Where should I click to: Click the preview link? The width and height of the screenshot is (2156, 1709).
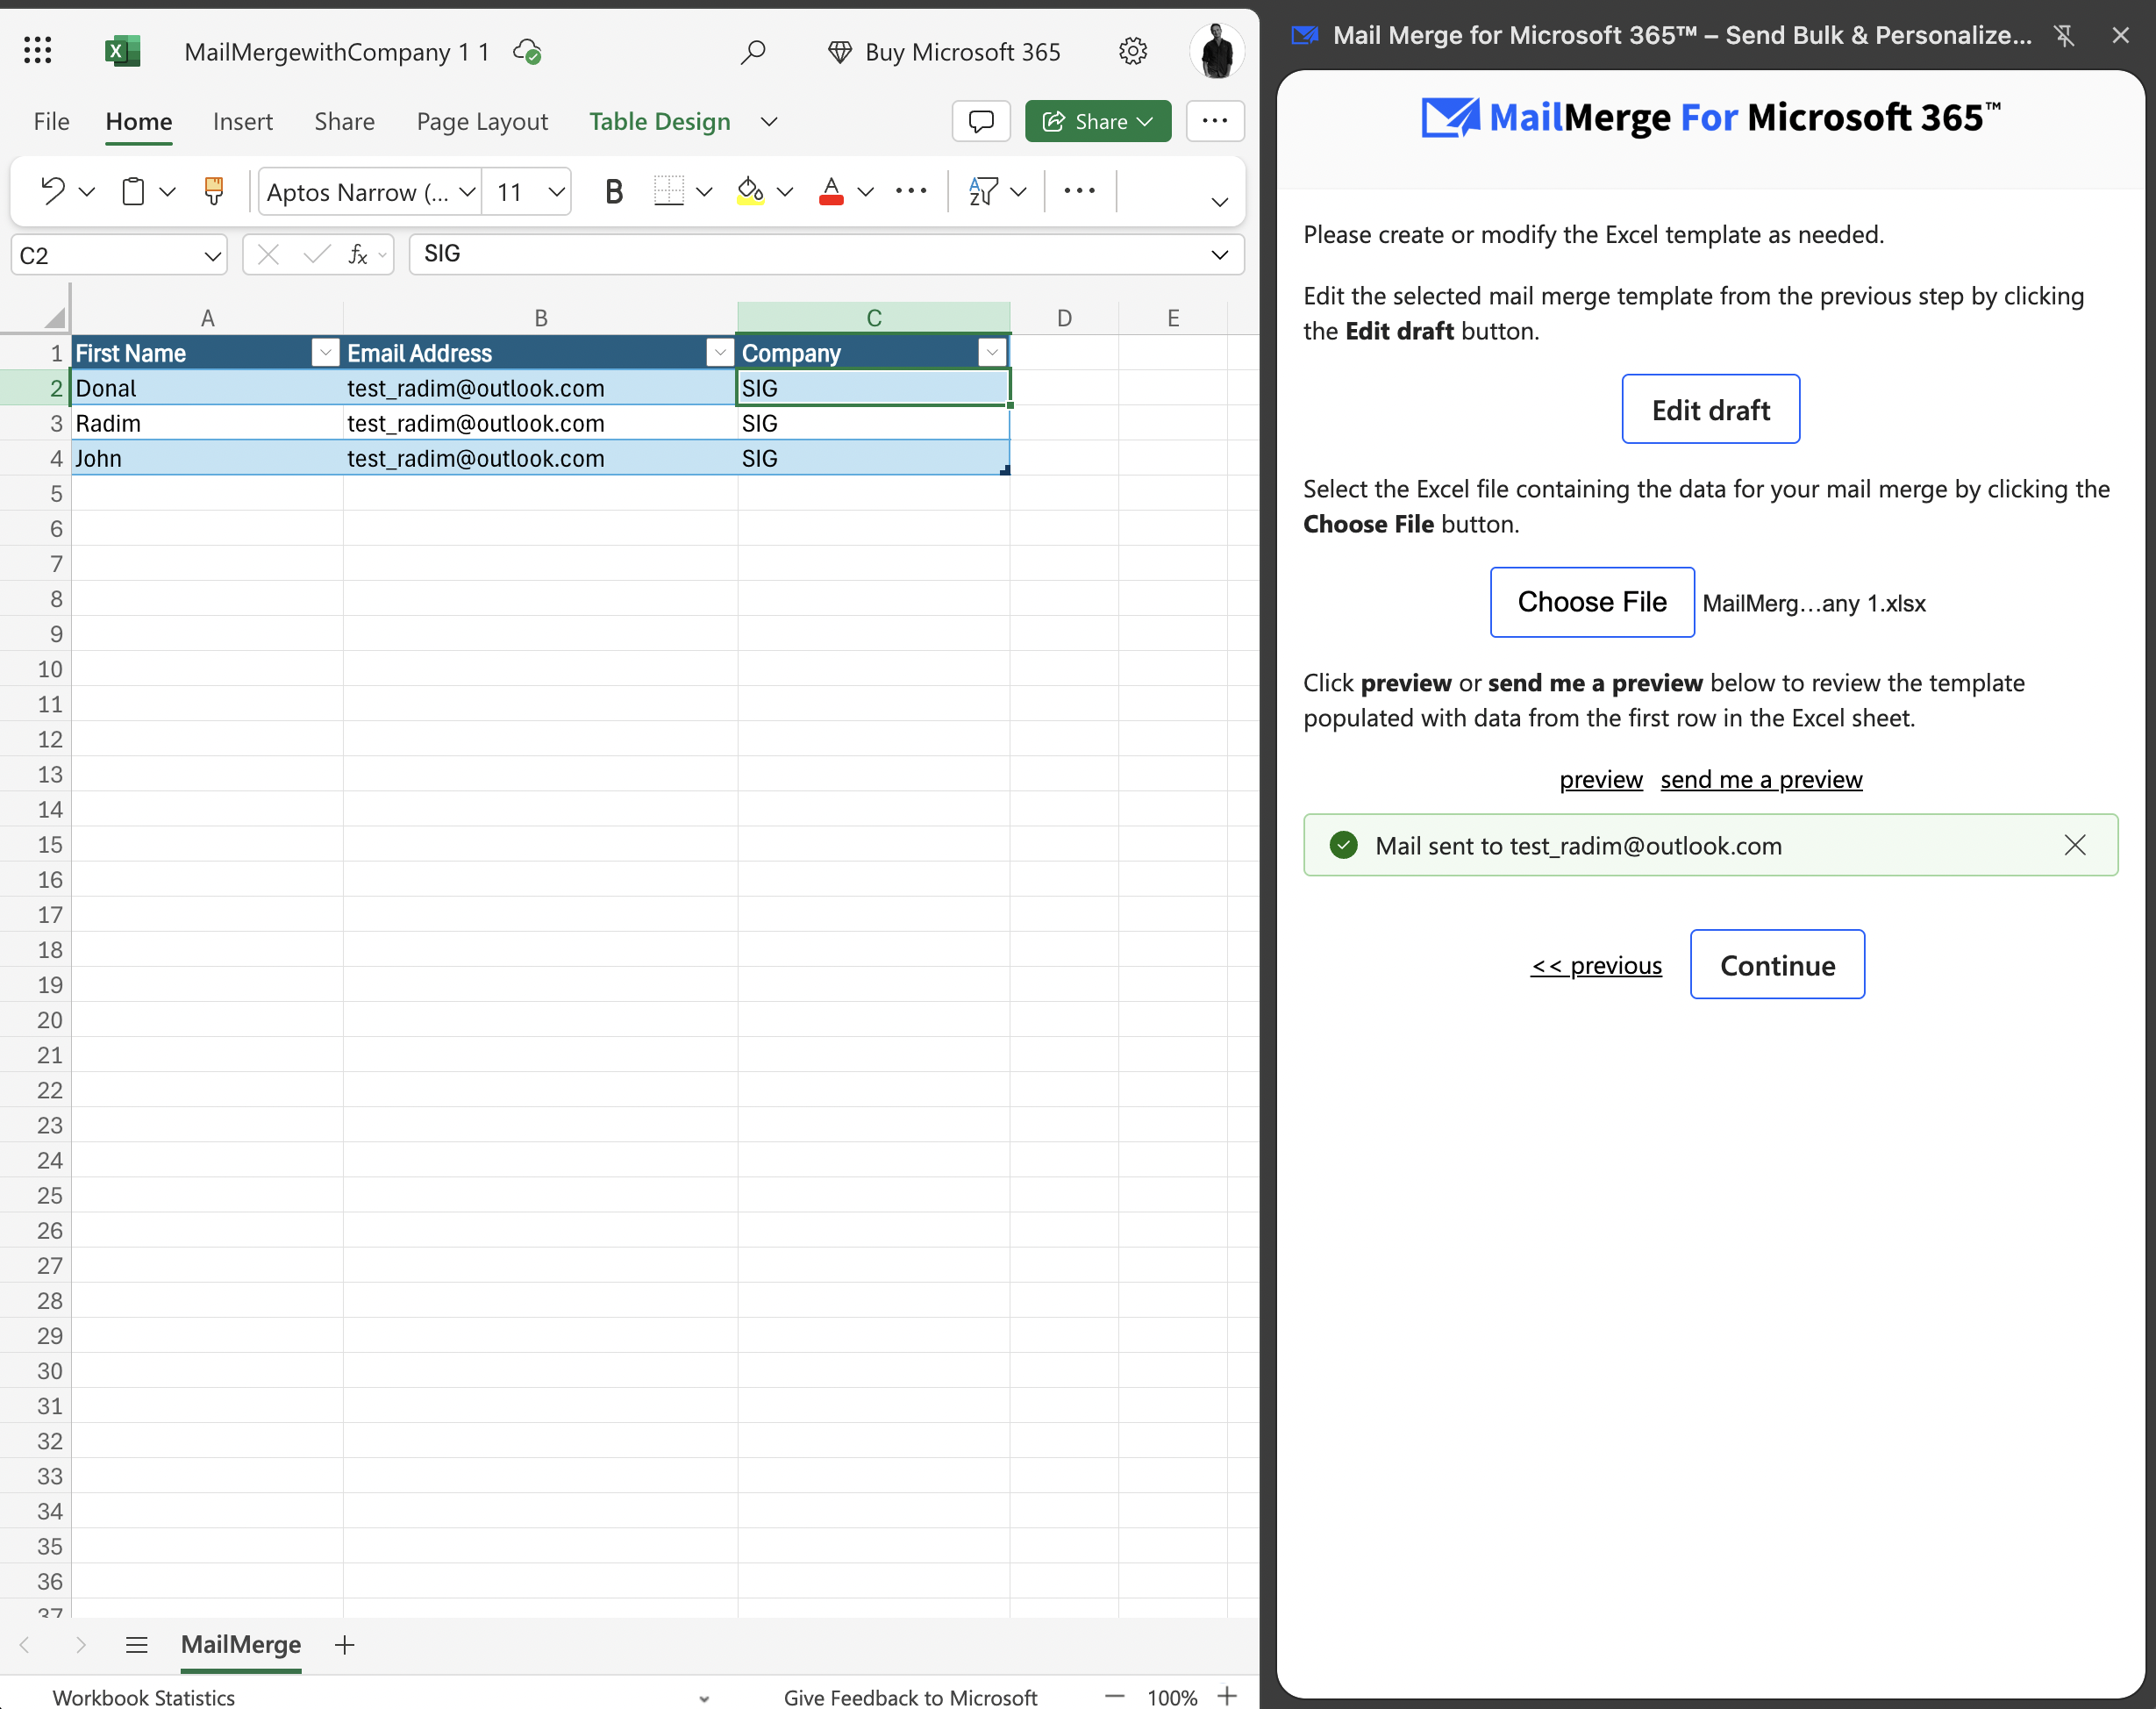tap(1601, 779)
